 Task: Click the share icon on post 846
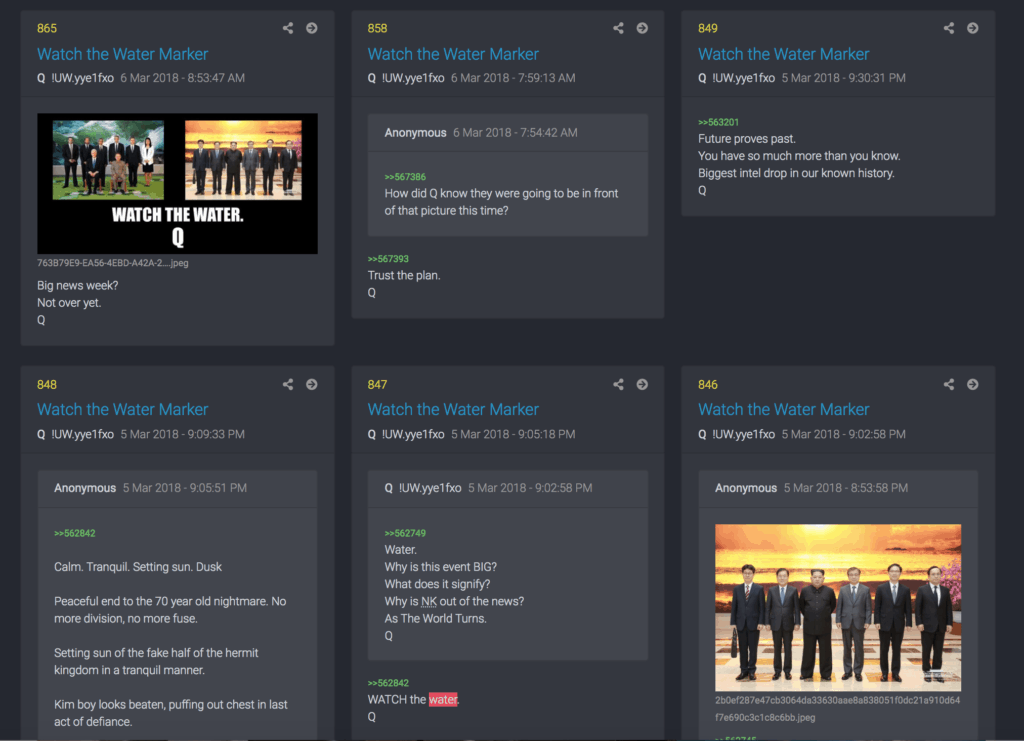coord(949,384)
